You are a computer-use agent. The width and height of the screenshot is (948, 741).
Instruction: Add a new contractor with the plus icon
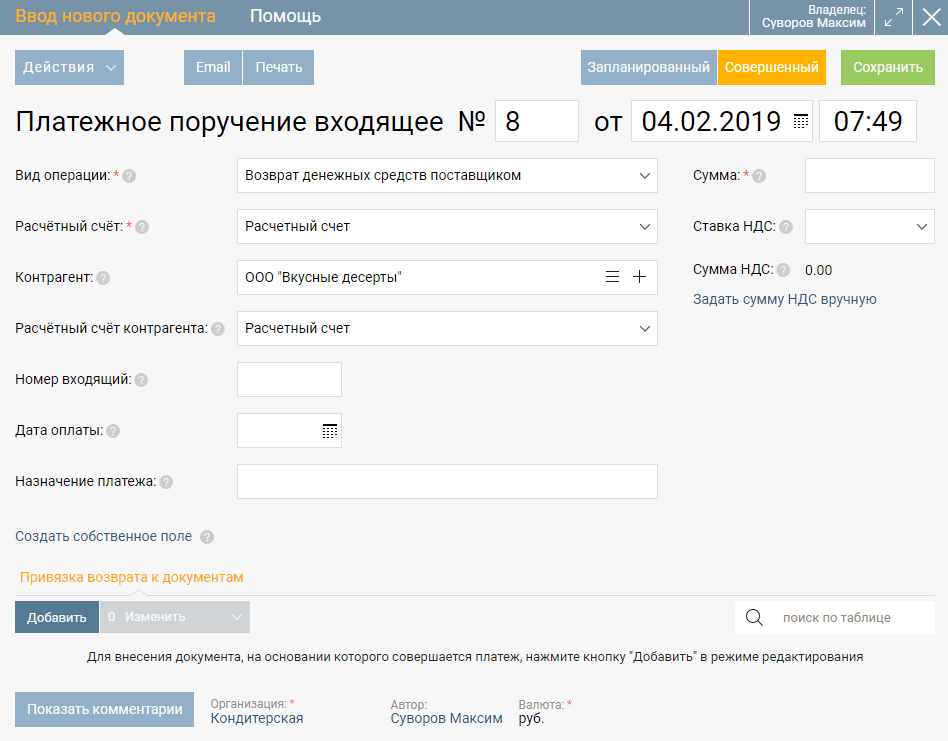click(x=639, y=277)
